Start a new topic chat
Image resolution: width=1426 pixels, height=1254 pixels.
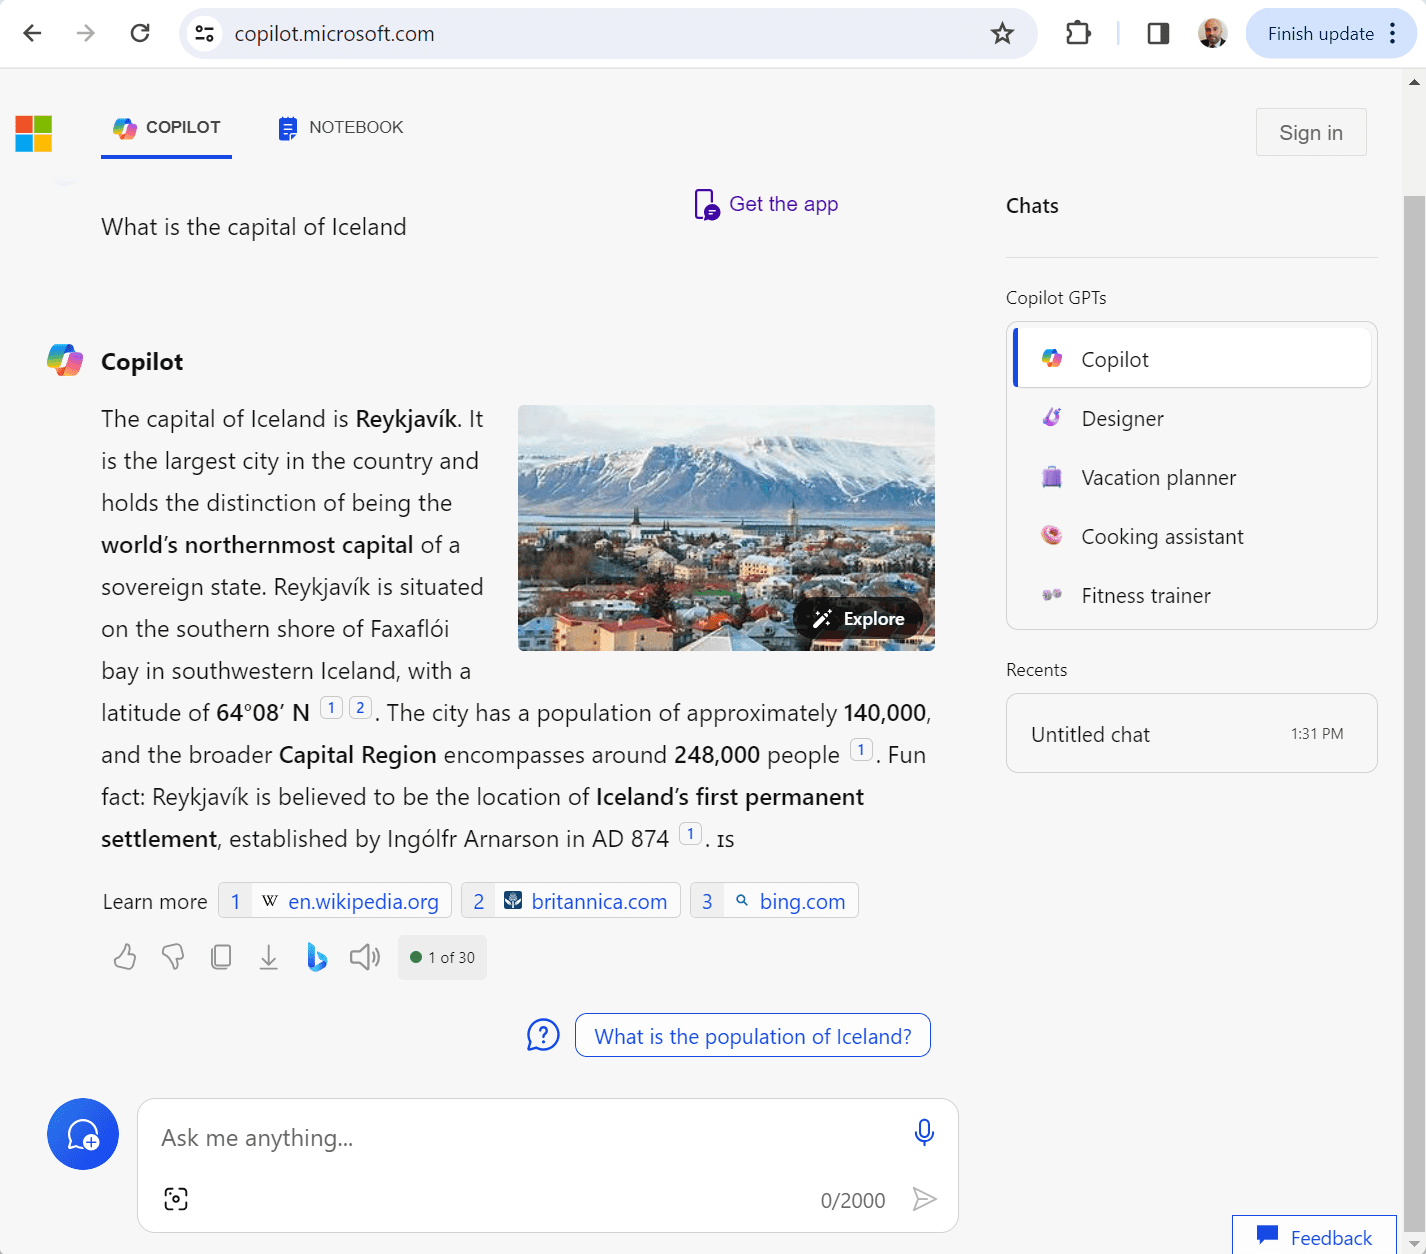(83, 1134)
